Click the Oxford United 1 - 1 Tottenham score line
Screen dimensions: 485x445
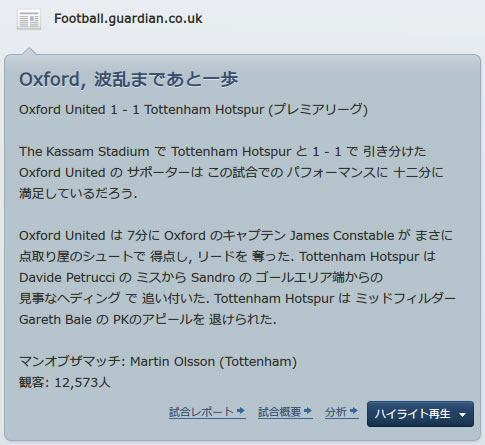click(141, 110)
